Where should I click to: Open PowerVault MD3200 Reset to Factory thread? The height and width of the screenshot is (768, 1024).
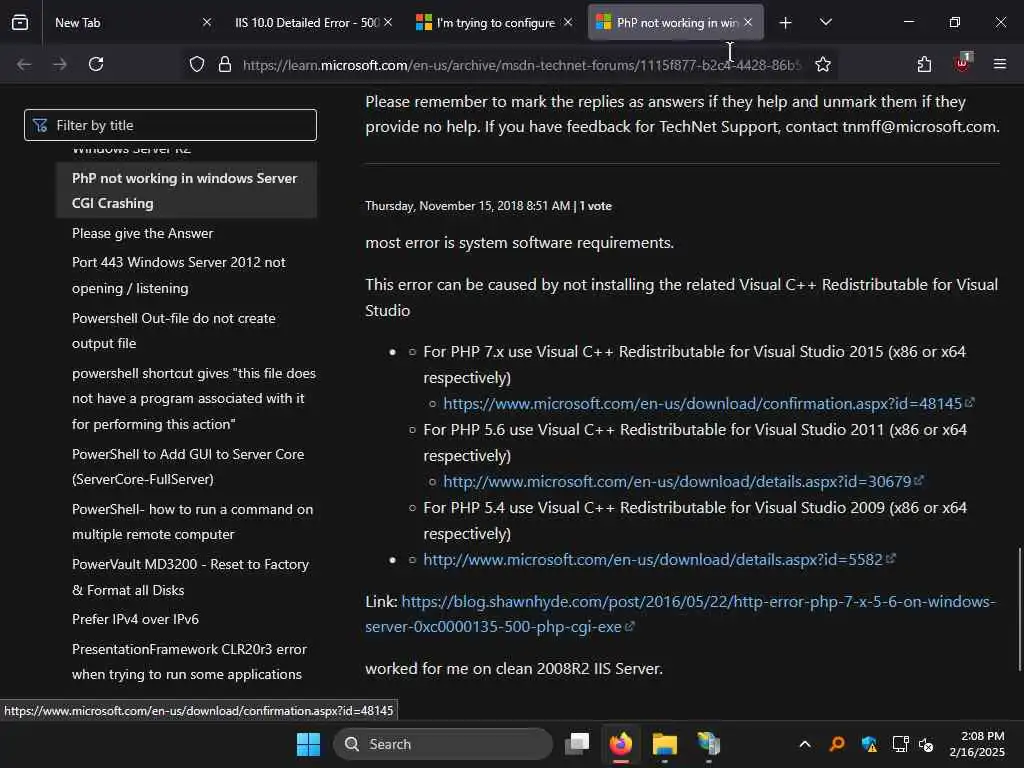point(190,577)
